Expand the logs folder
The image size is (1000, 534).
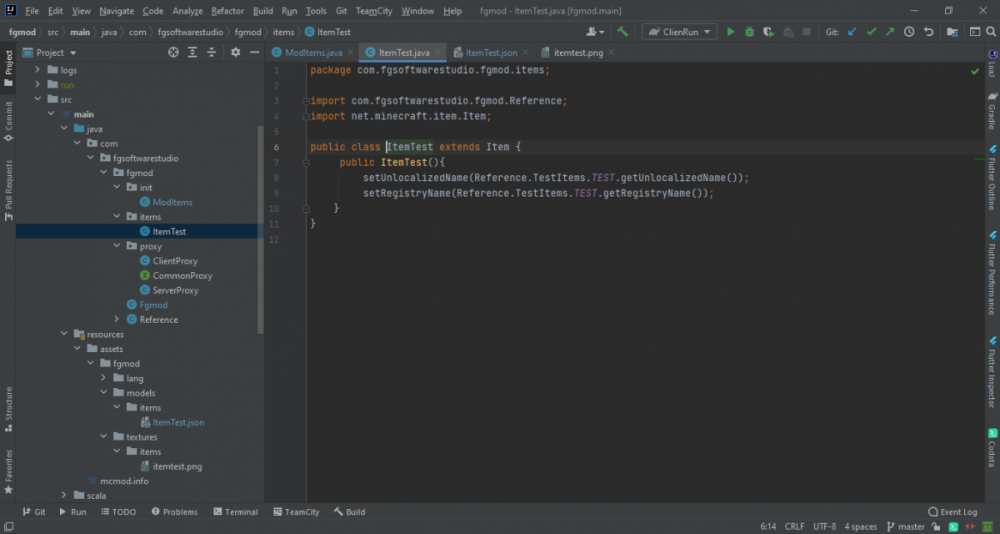tap(38, 70)
